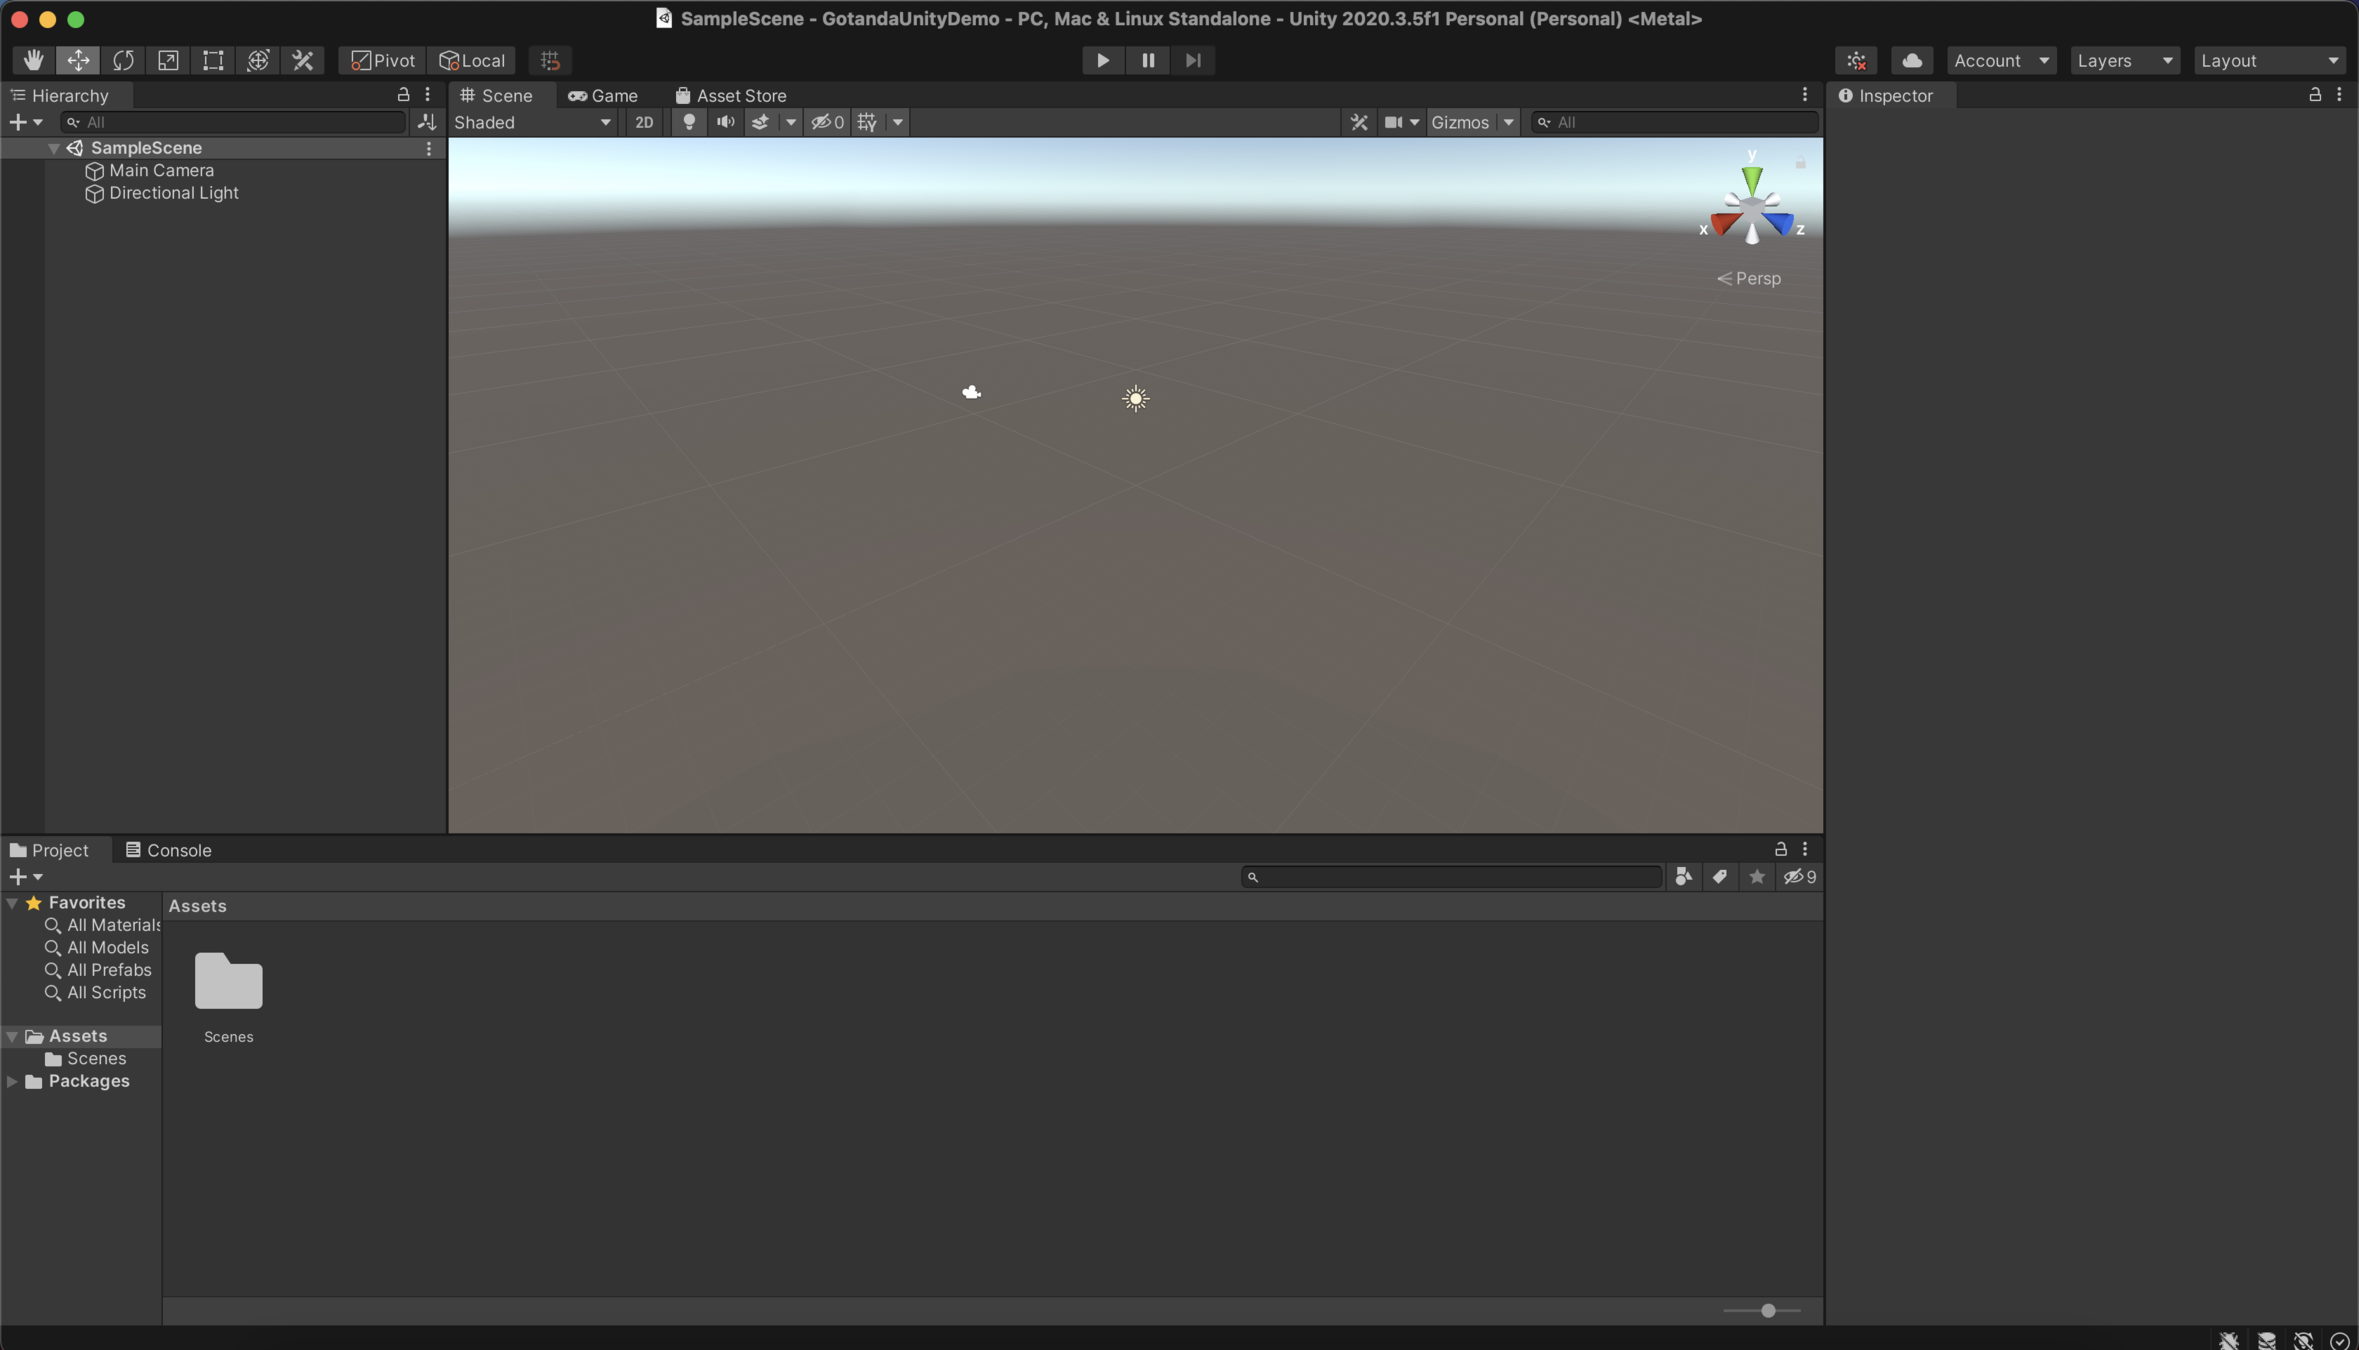Click the Step frame button

coord(1193,60)
